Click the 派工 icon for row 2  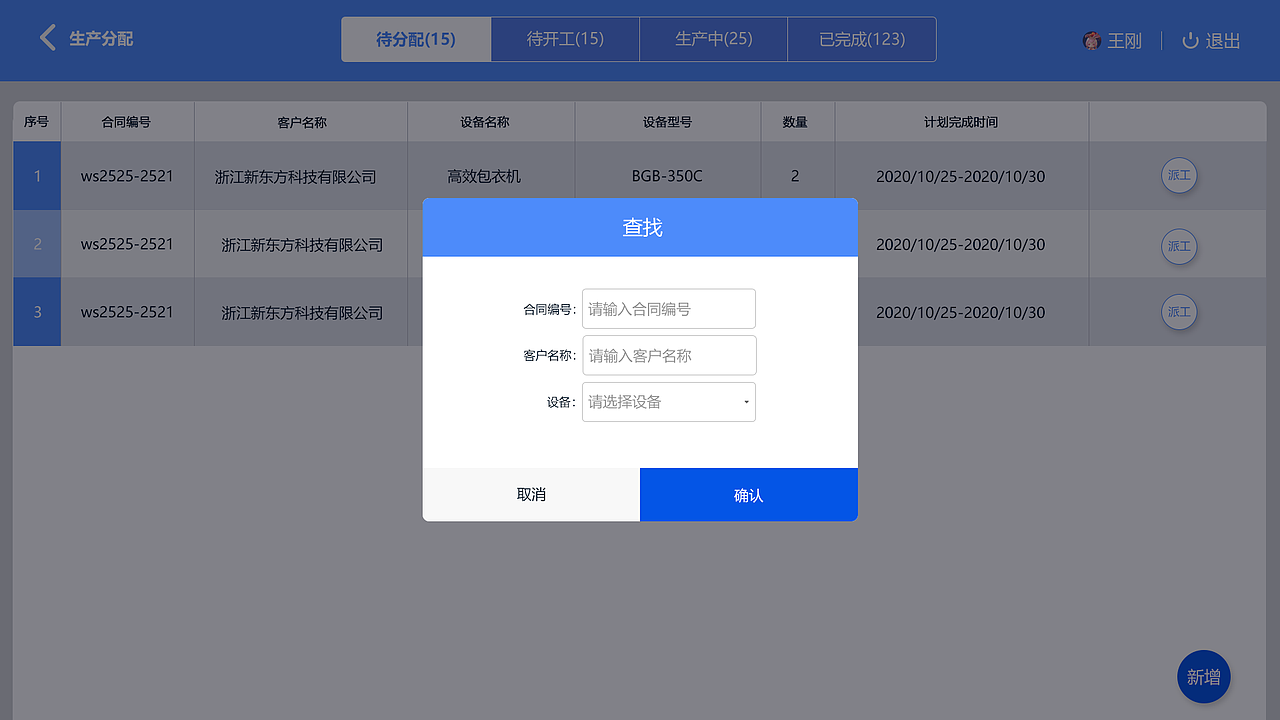tap(1179, 246)
